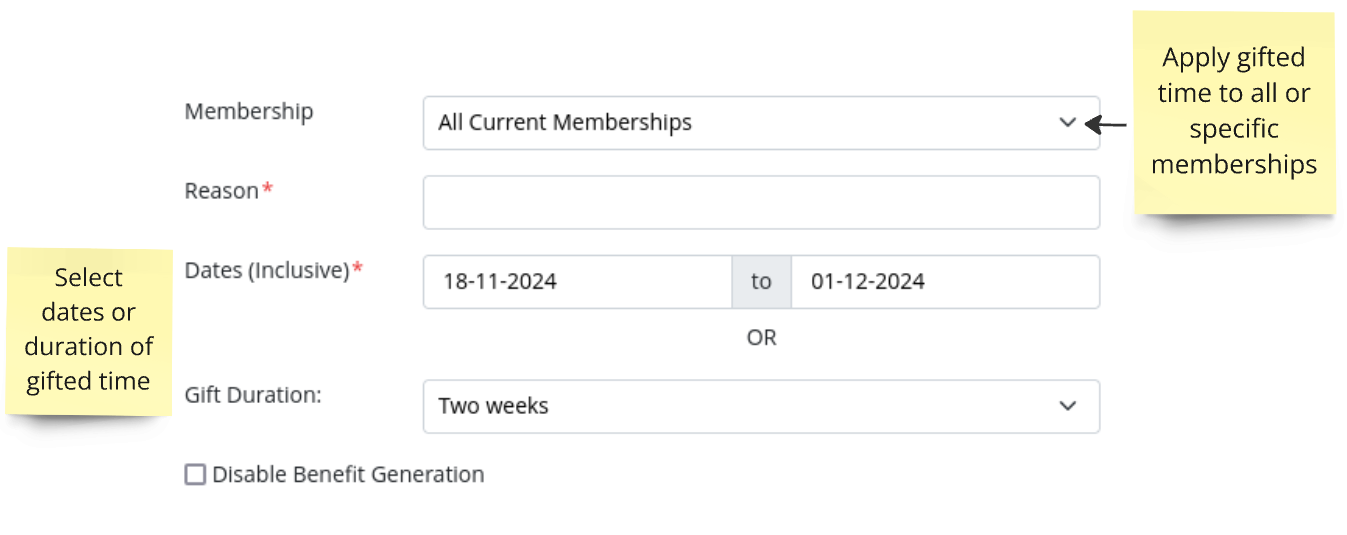This screenshot has height=535, width=1347.
Task: Click the 'OR' text between fields
Action: click(x=761, y=338)
